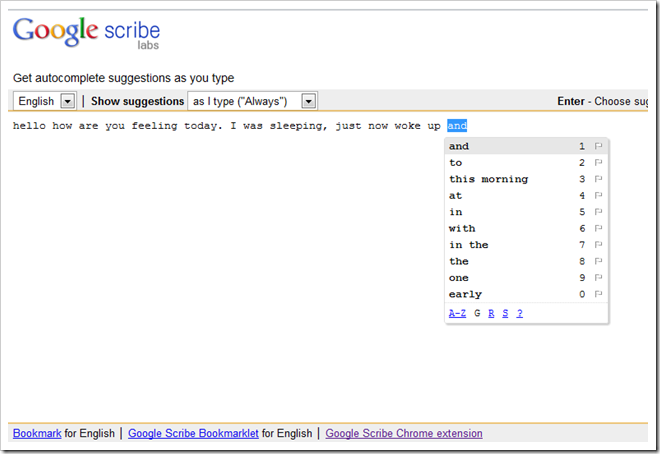Flag the 'with' suggestion
Viewport: 660px width, 454px height.
(598, 228)
